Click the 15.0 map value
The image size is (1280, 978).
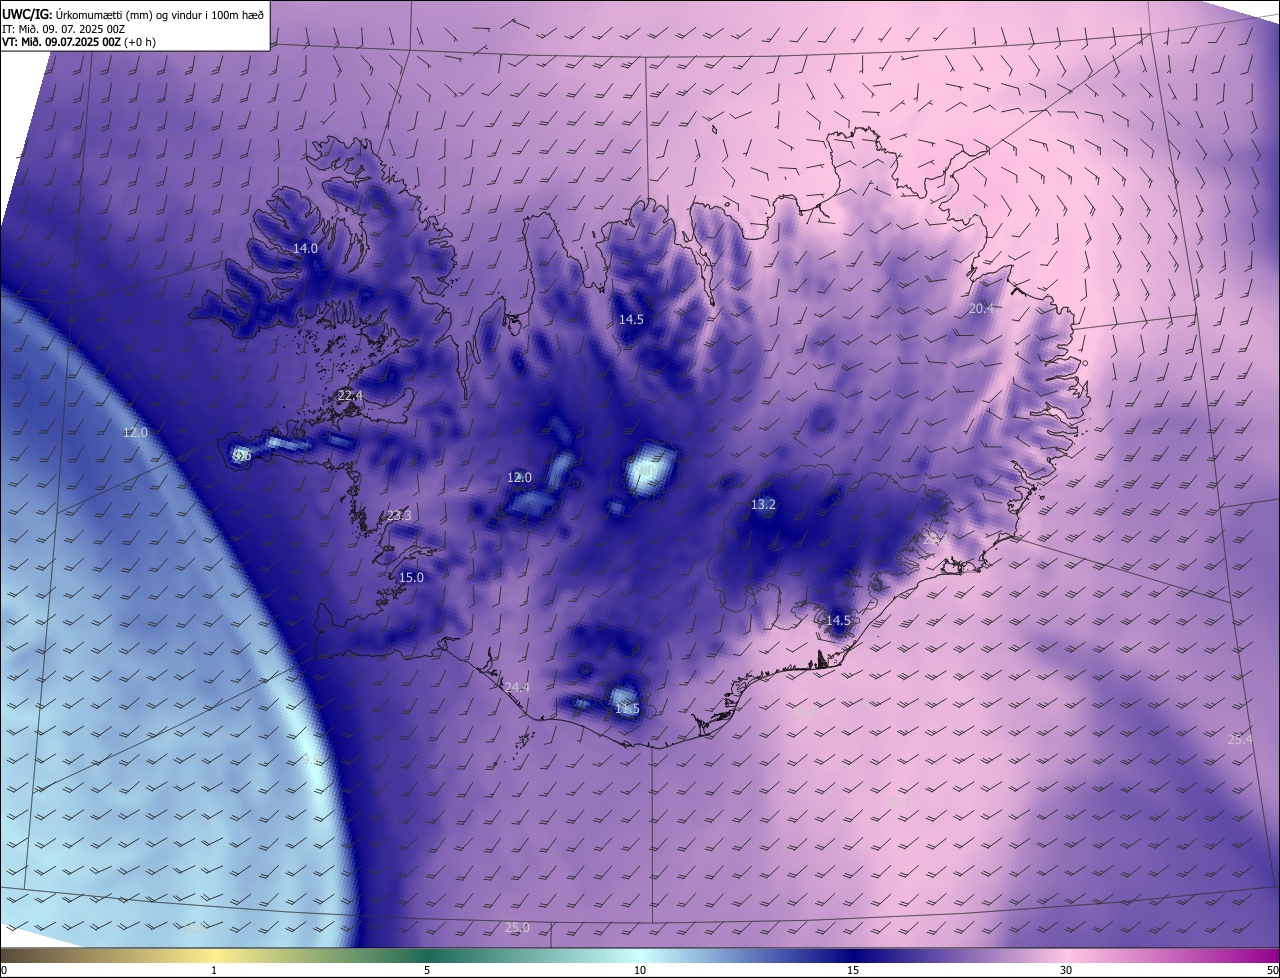[x=411, y=578]
